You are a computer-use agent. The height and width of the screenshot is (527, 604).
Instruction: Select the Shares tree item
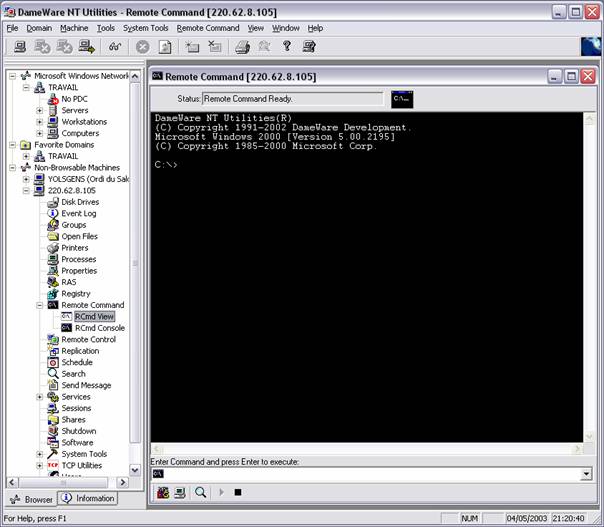tap(74, 420)
